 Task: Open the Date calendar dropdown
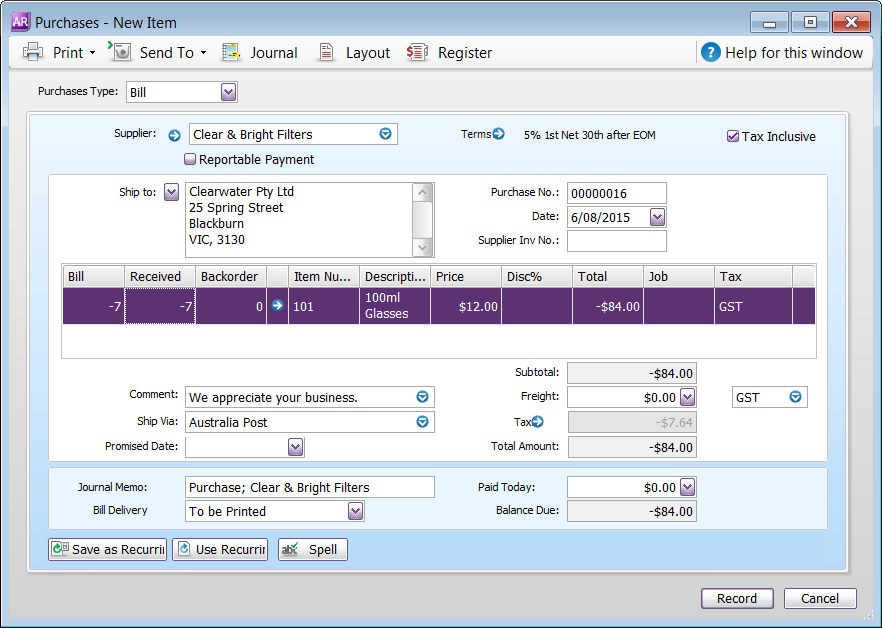click(657, 217)
